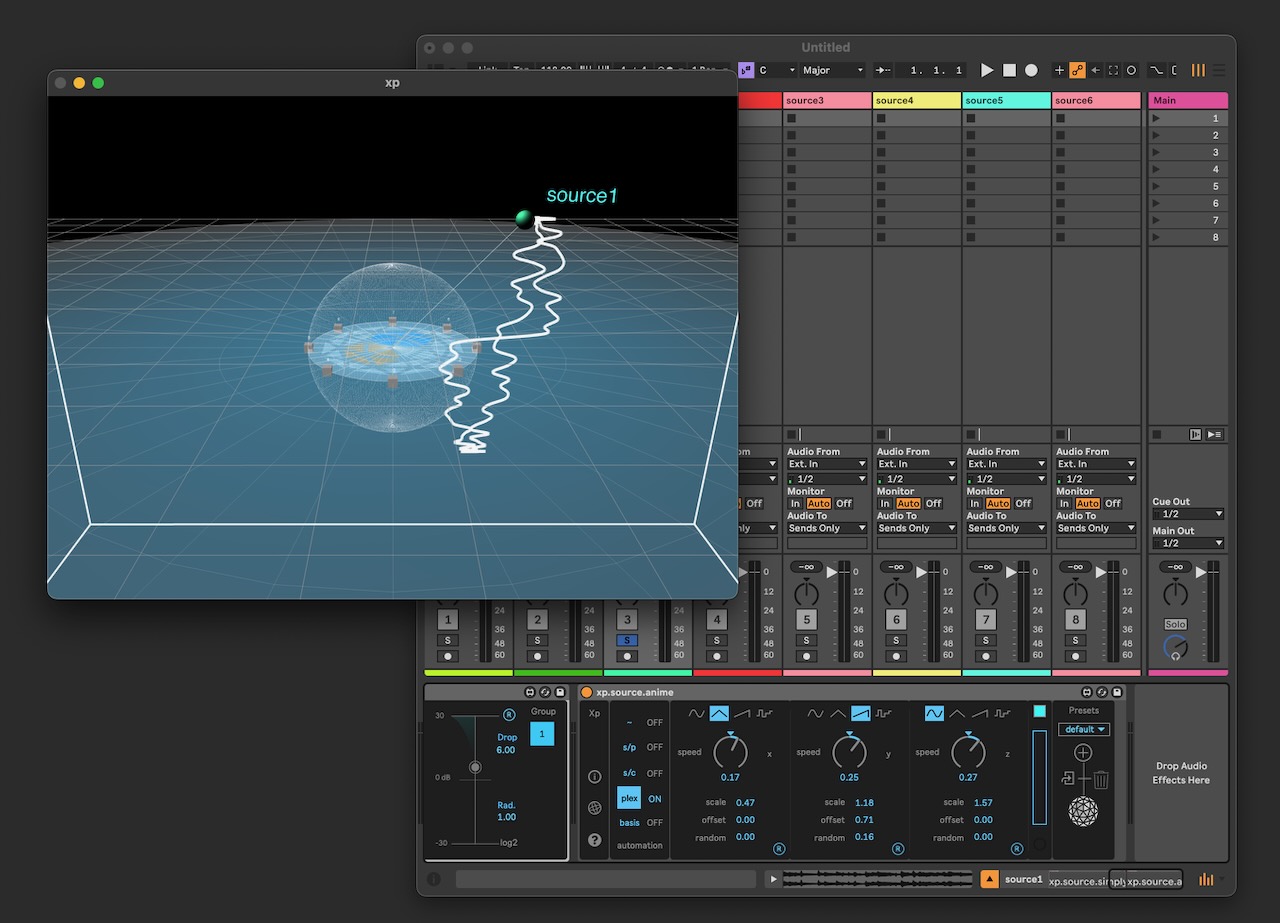Set source3 Monitor to In
This screenshot has height=923, width=1280.
(x=795, y=503)
